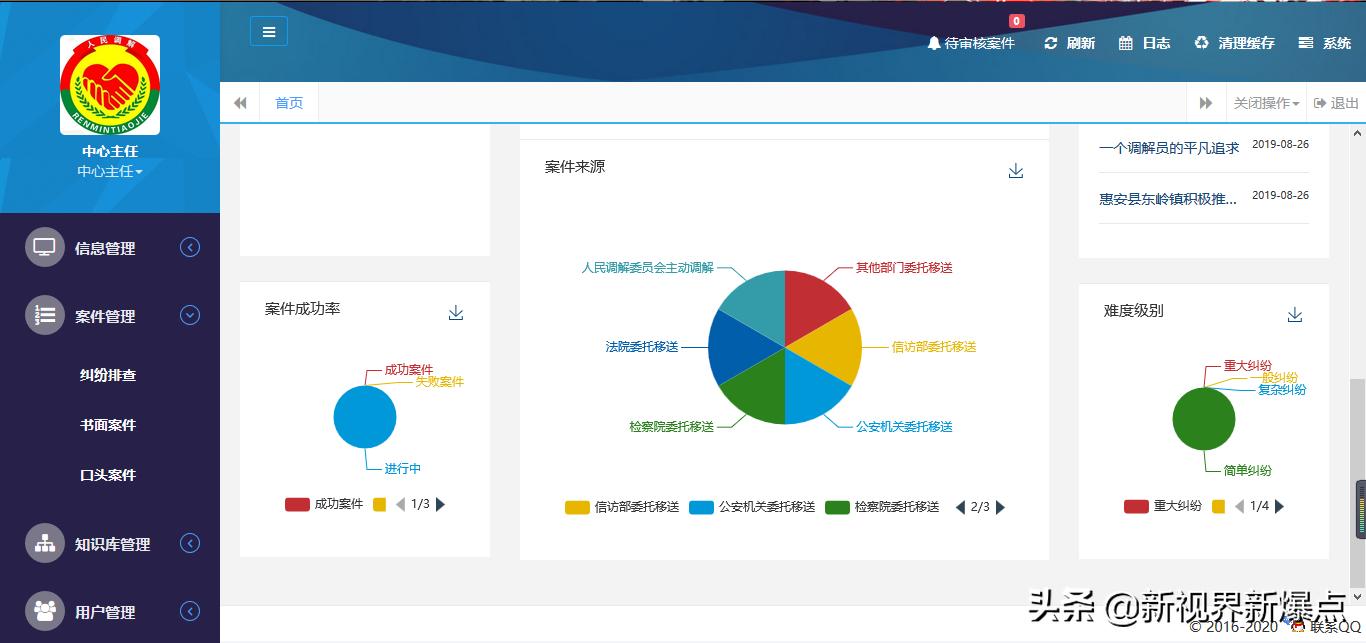Select 书面案件 from the sidebar menu
1366x643 pixels.
click(107, 425)
